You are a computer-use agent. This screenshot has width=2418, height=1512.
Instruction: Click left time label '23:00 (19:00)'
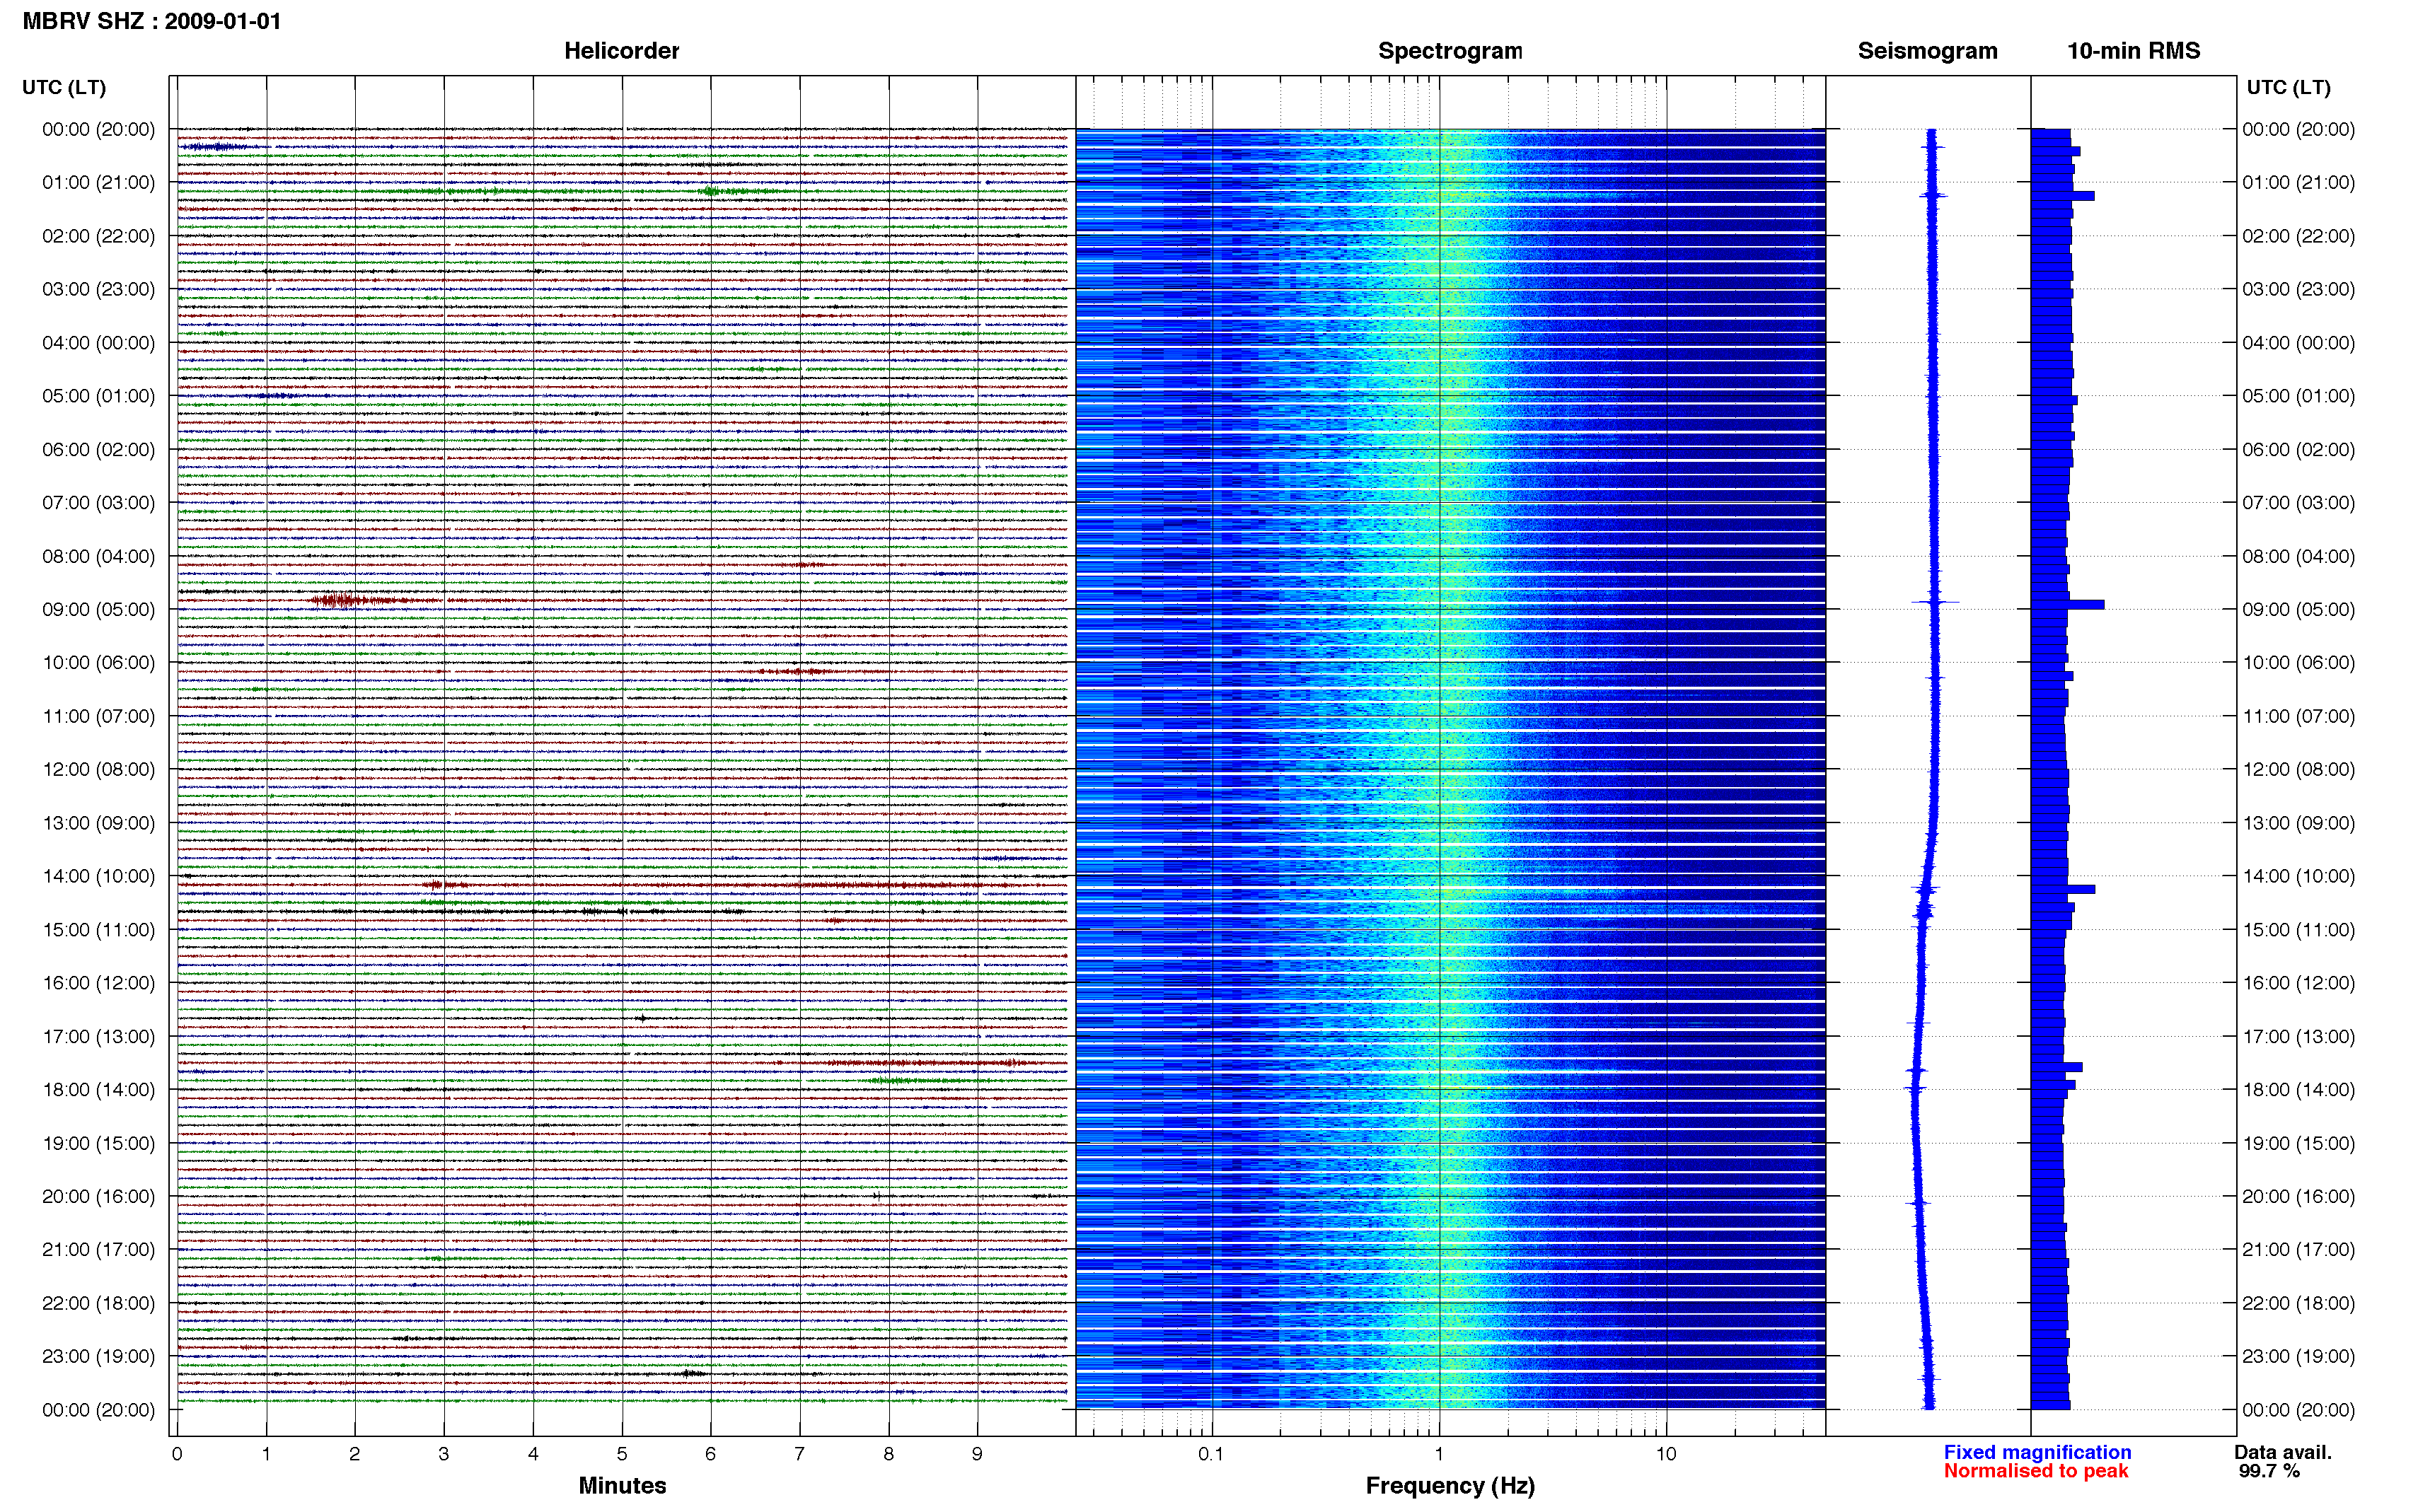(98, 1356)
